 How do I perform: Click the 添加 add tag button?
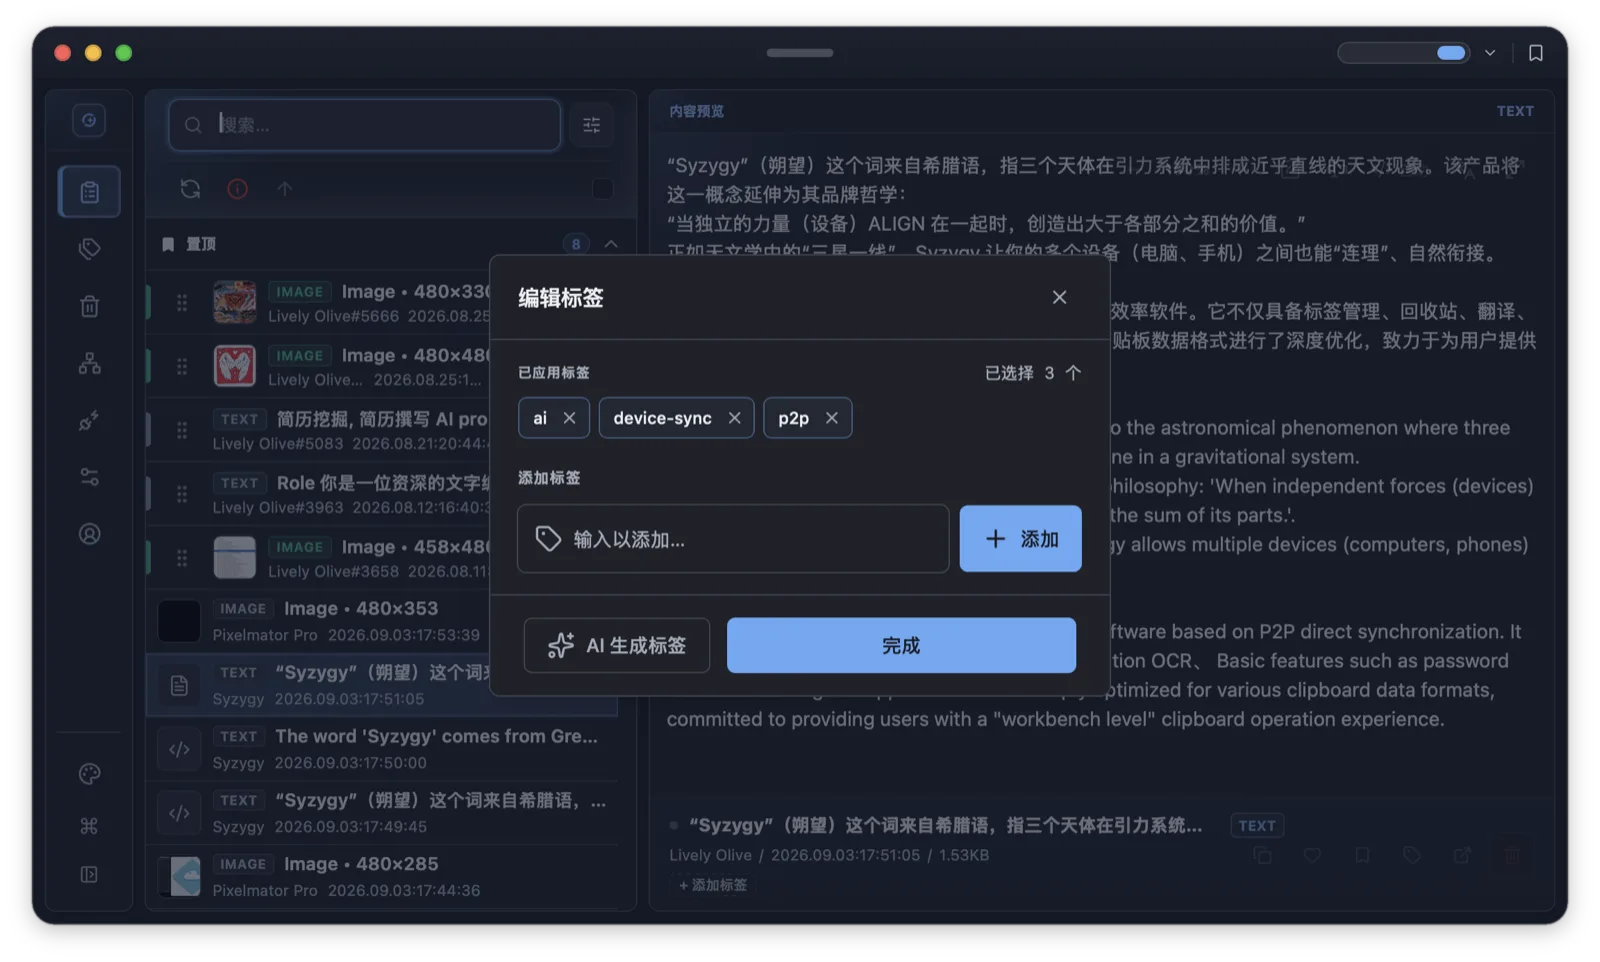(1020, 539)
